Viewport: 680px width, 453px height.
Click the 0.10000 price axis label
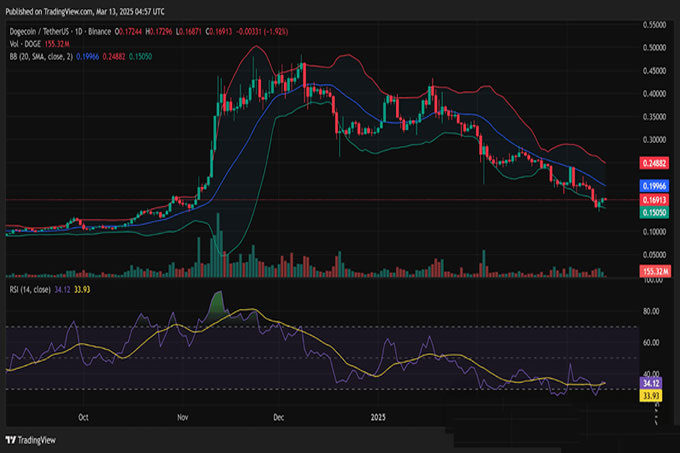point(654,232)
